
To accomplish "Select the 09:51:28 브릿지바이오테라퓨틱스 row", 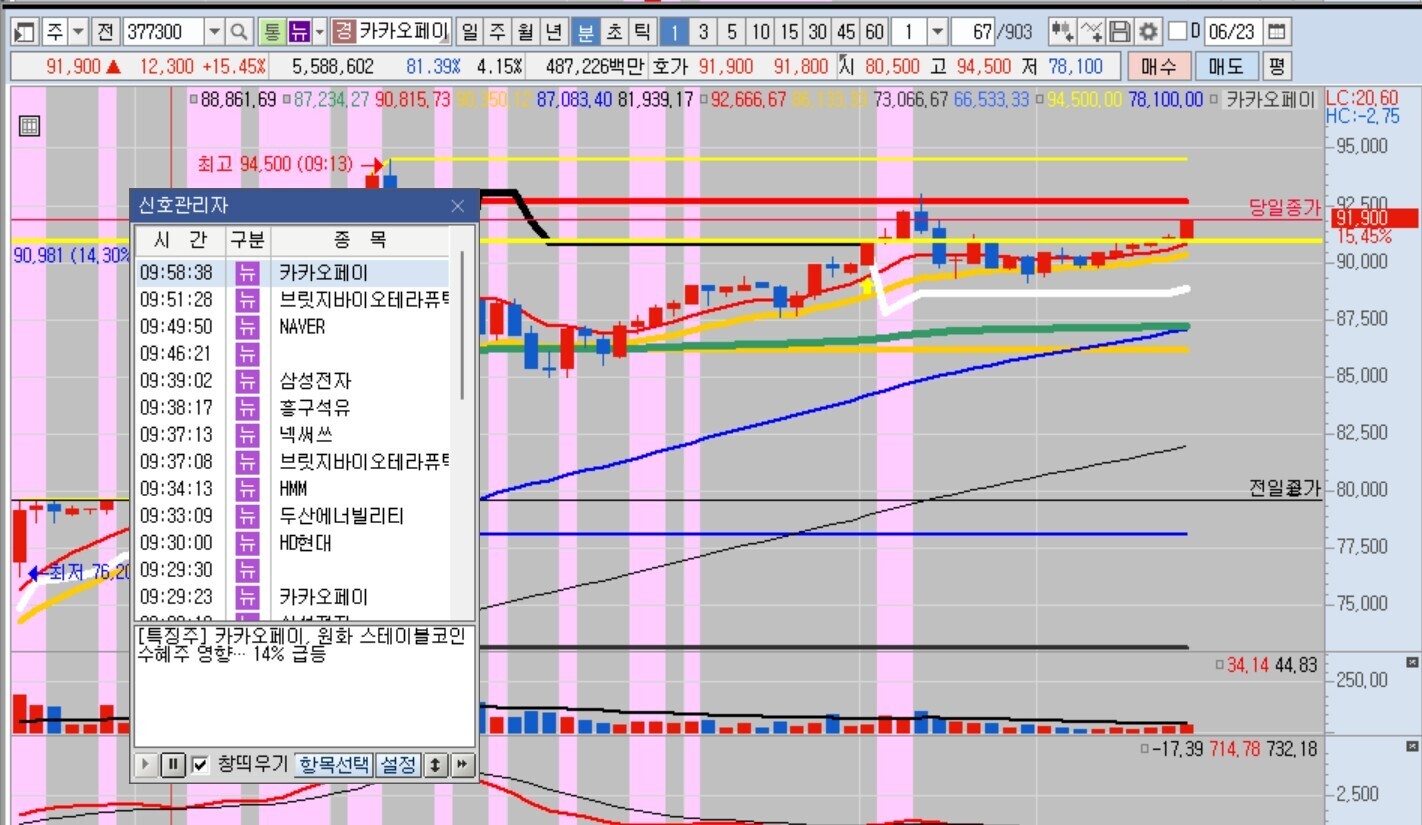I will [294, 299].
